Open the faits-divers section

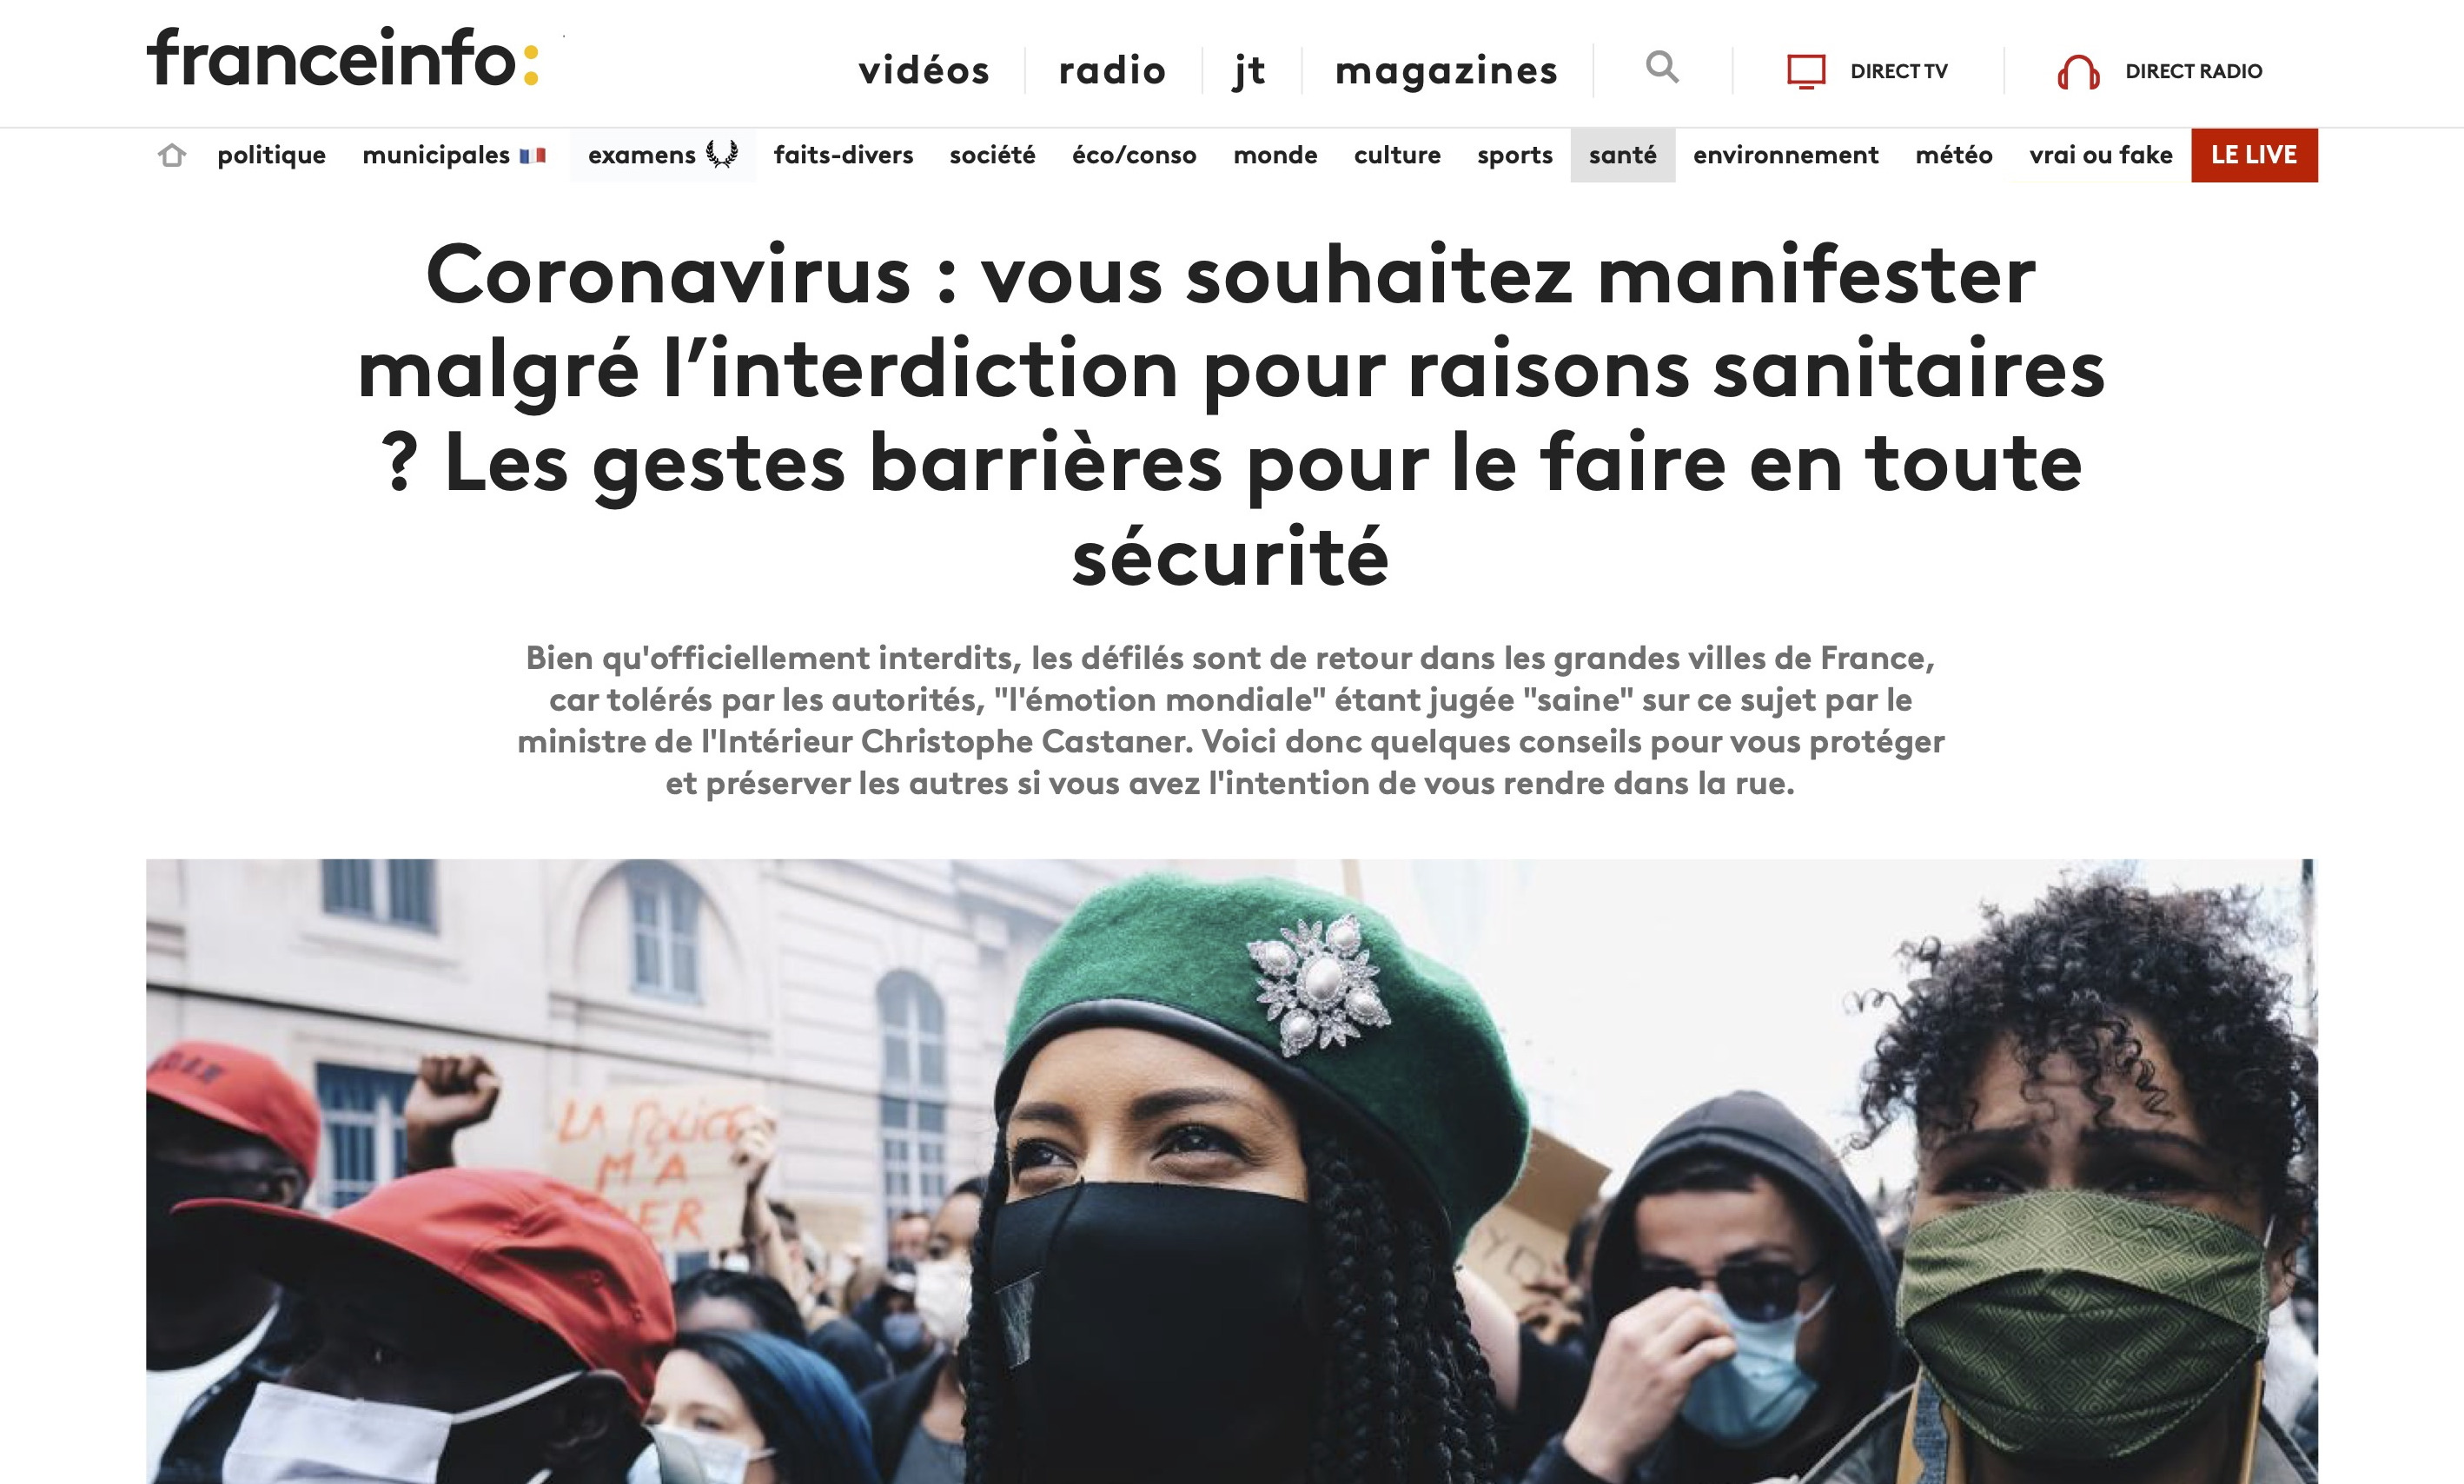(x=843, y=155)
